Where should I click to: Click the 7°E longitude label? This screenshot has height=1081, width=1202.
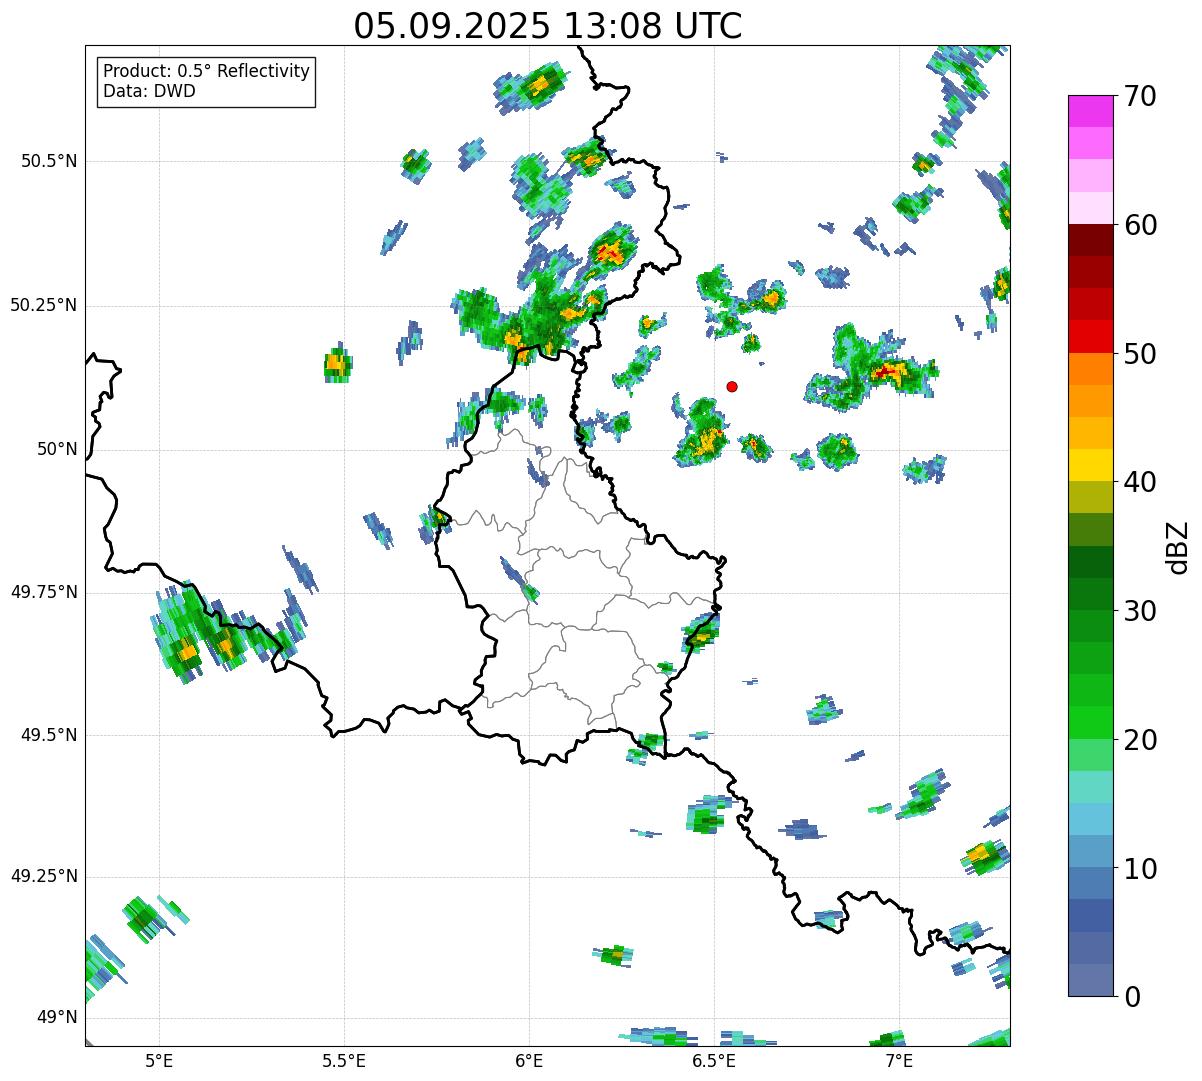click(x=899, y=1060)
